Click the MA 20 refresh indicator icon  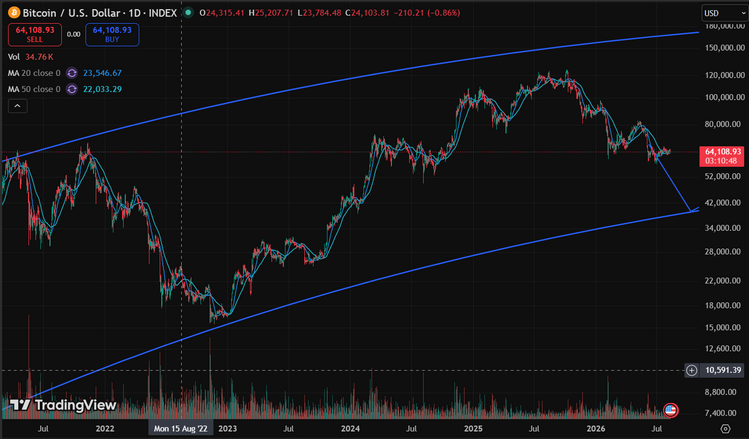click(x=72, y=73)
